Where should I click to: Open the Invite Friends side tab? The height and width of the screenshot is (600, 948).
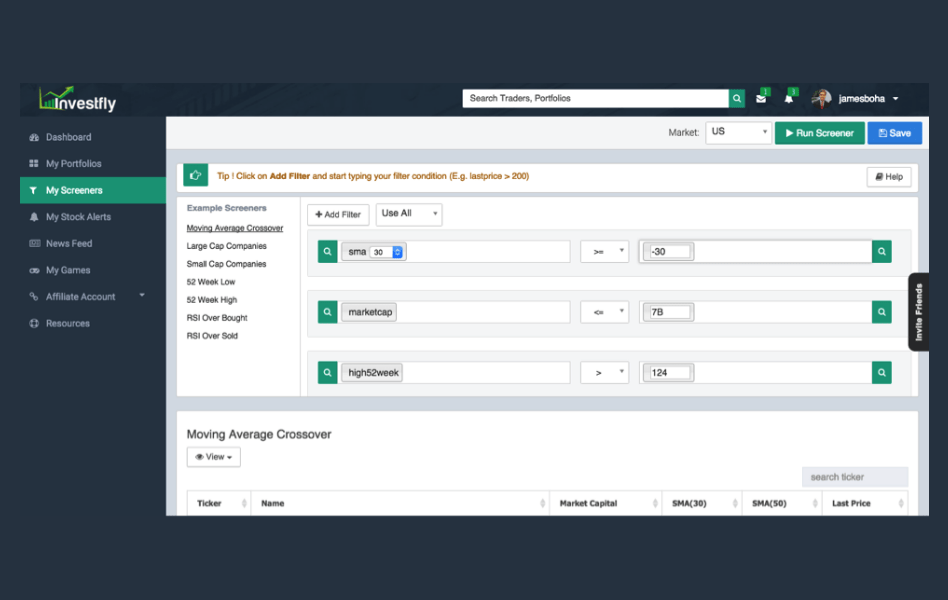tap(918, 312)
